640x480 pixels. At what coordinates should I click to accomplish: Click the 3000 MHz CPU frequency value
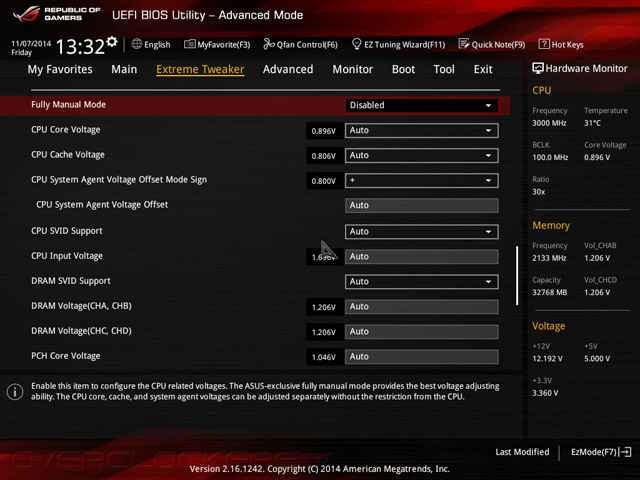pyautogui.click(x=549, y=123)
